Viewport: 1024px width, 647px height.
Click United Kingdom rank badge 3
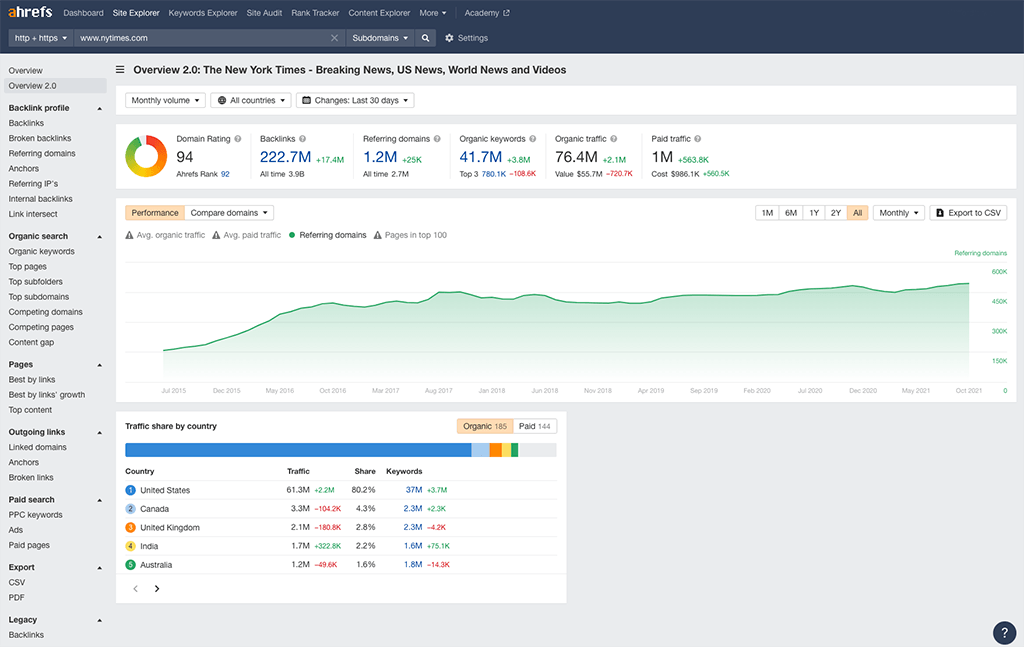click(x=130, y=527)
